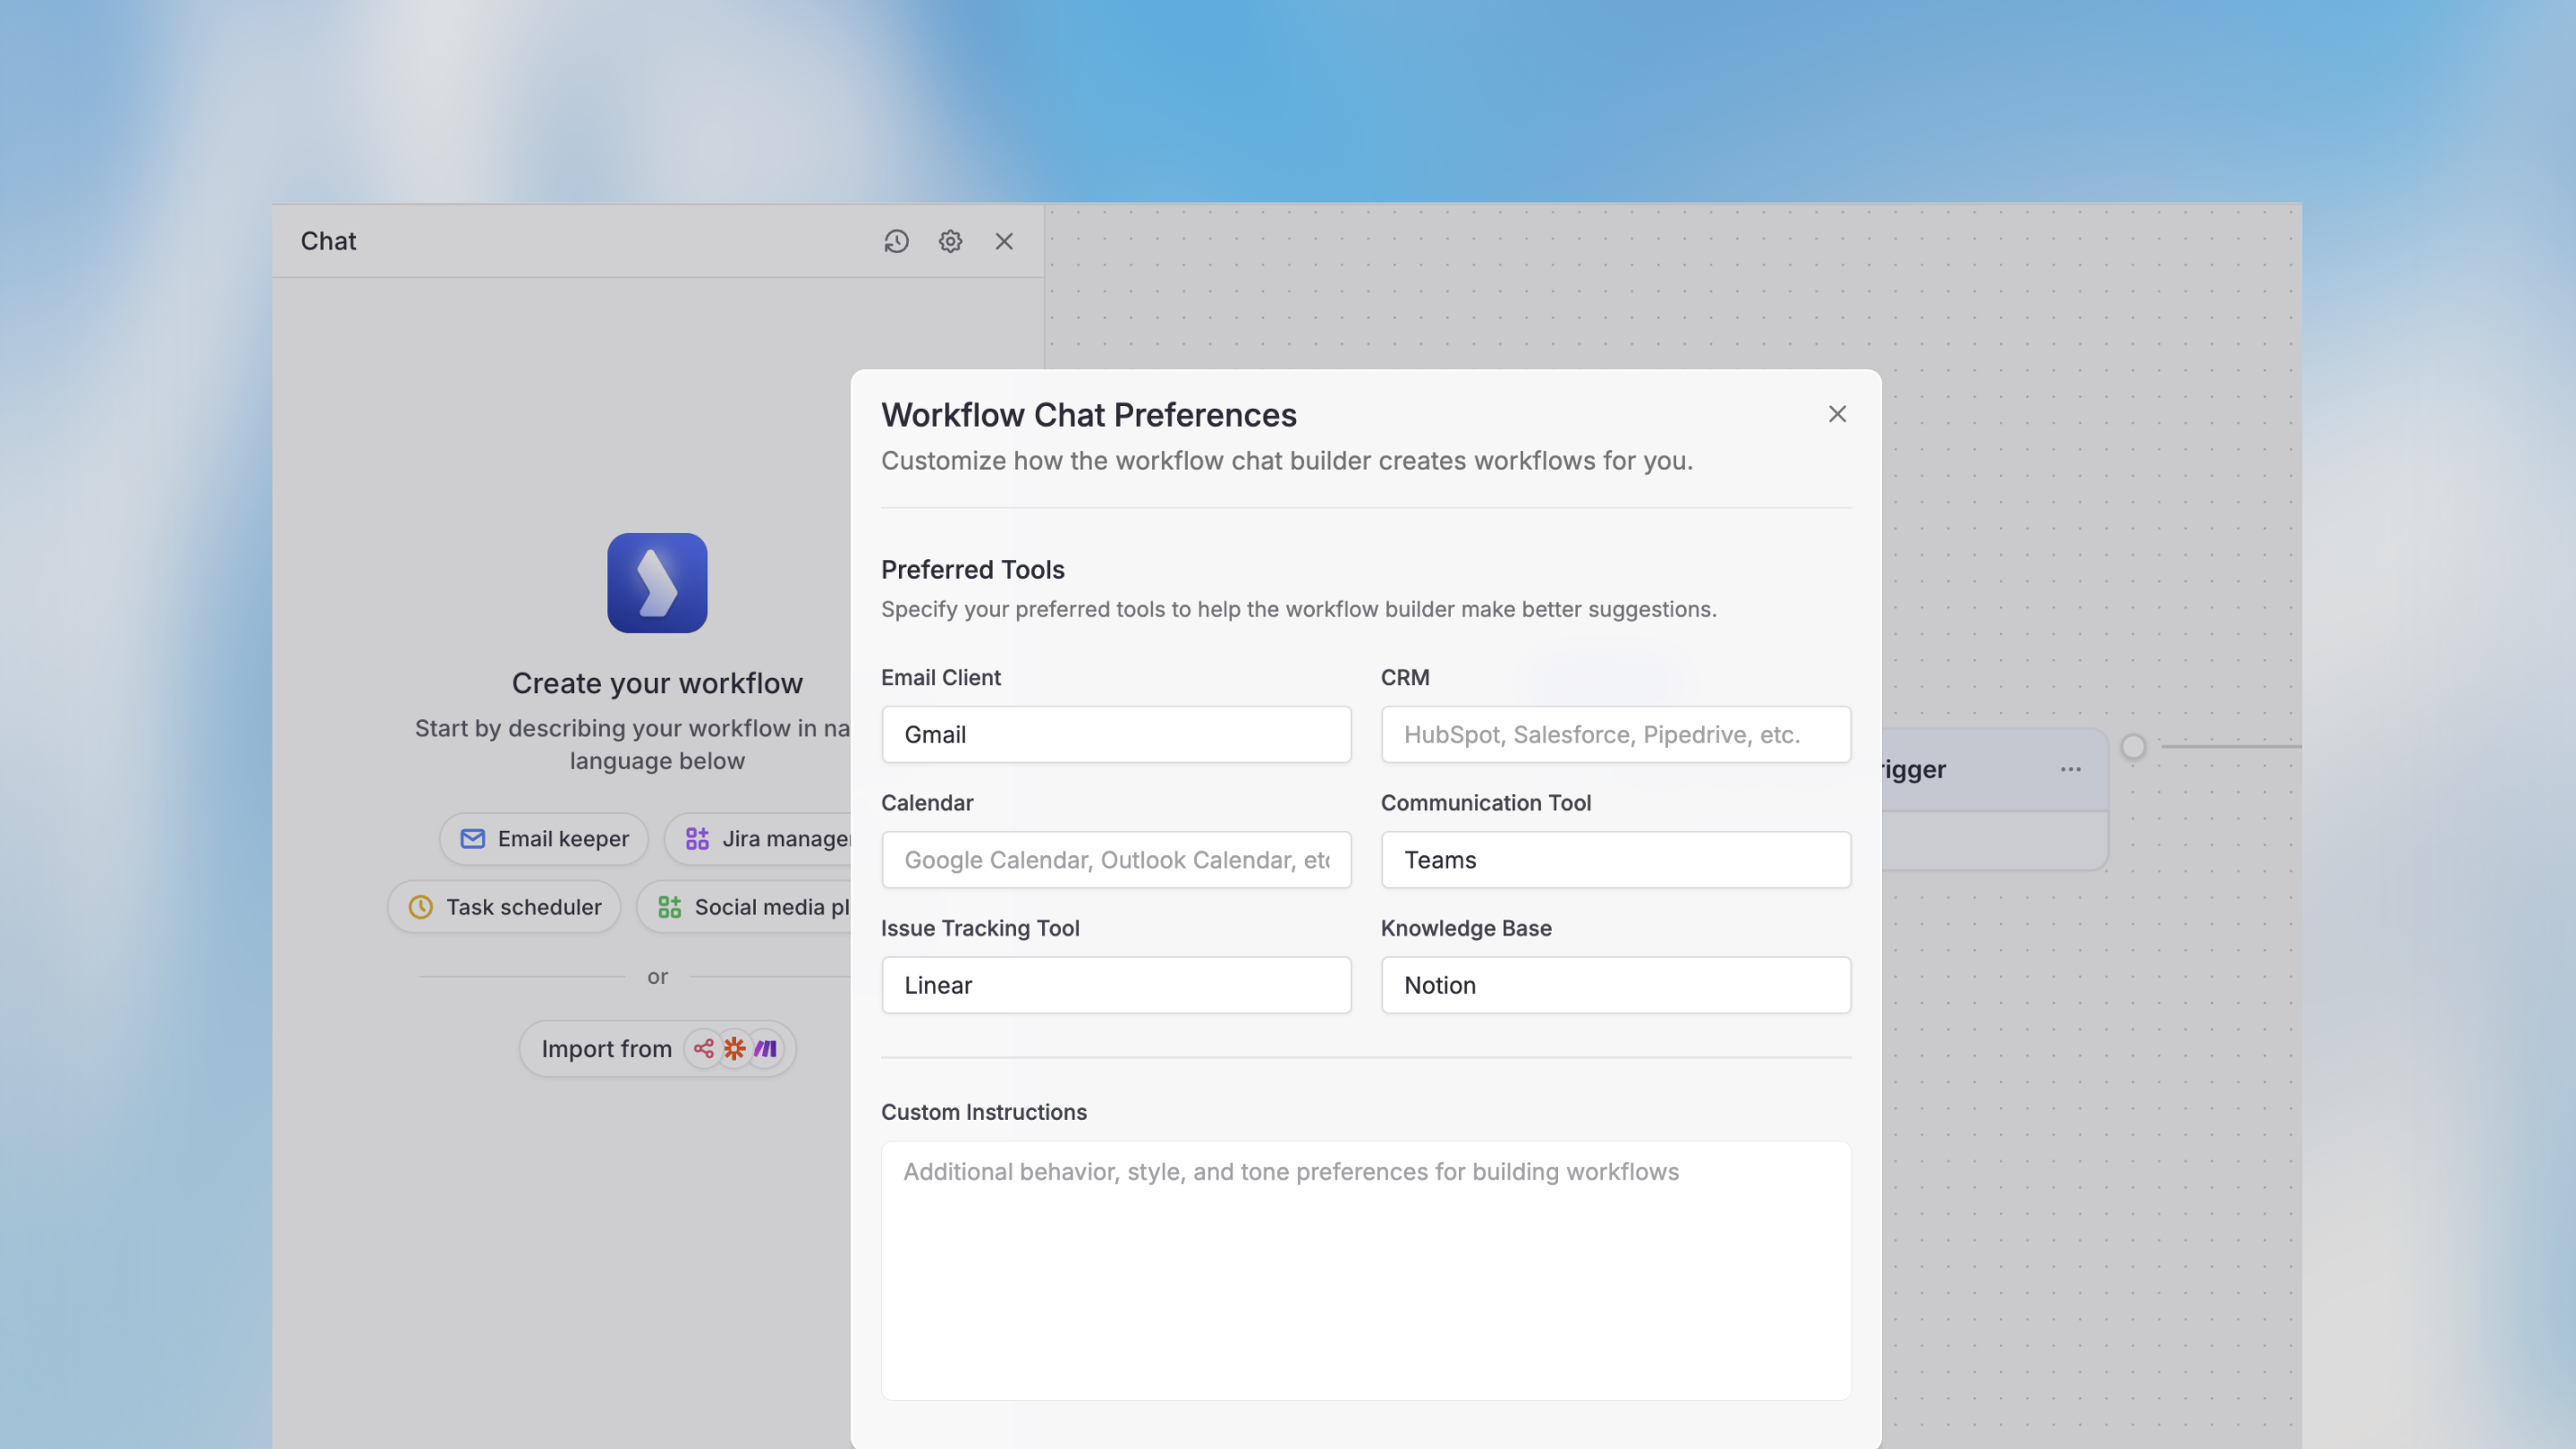The height and width of the screenshot is (1449, 2576).
Task: Click the envelope icon on Email keeper
Action: tap(472, 838)
